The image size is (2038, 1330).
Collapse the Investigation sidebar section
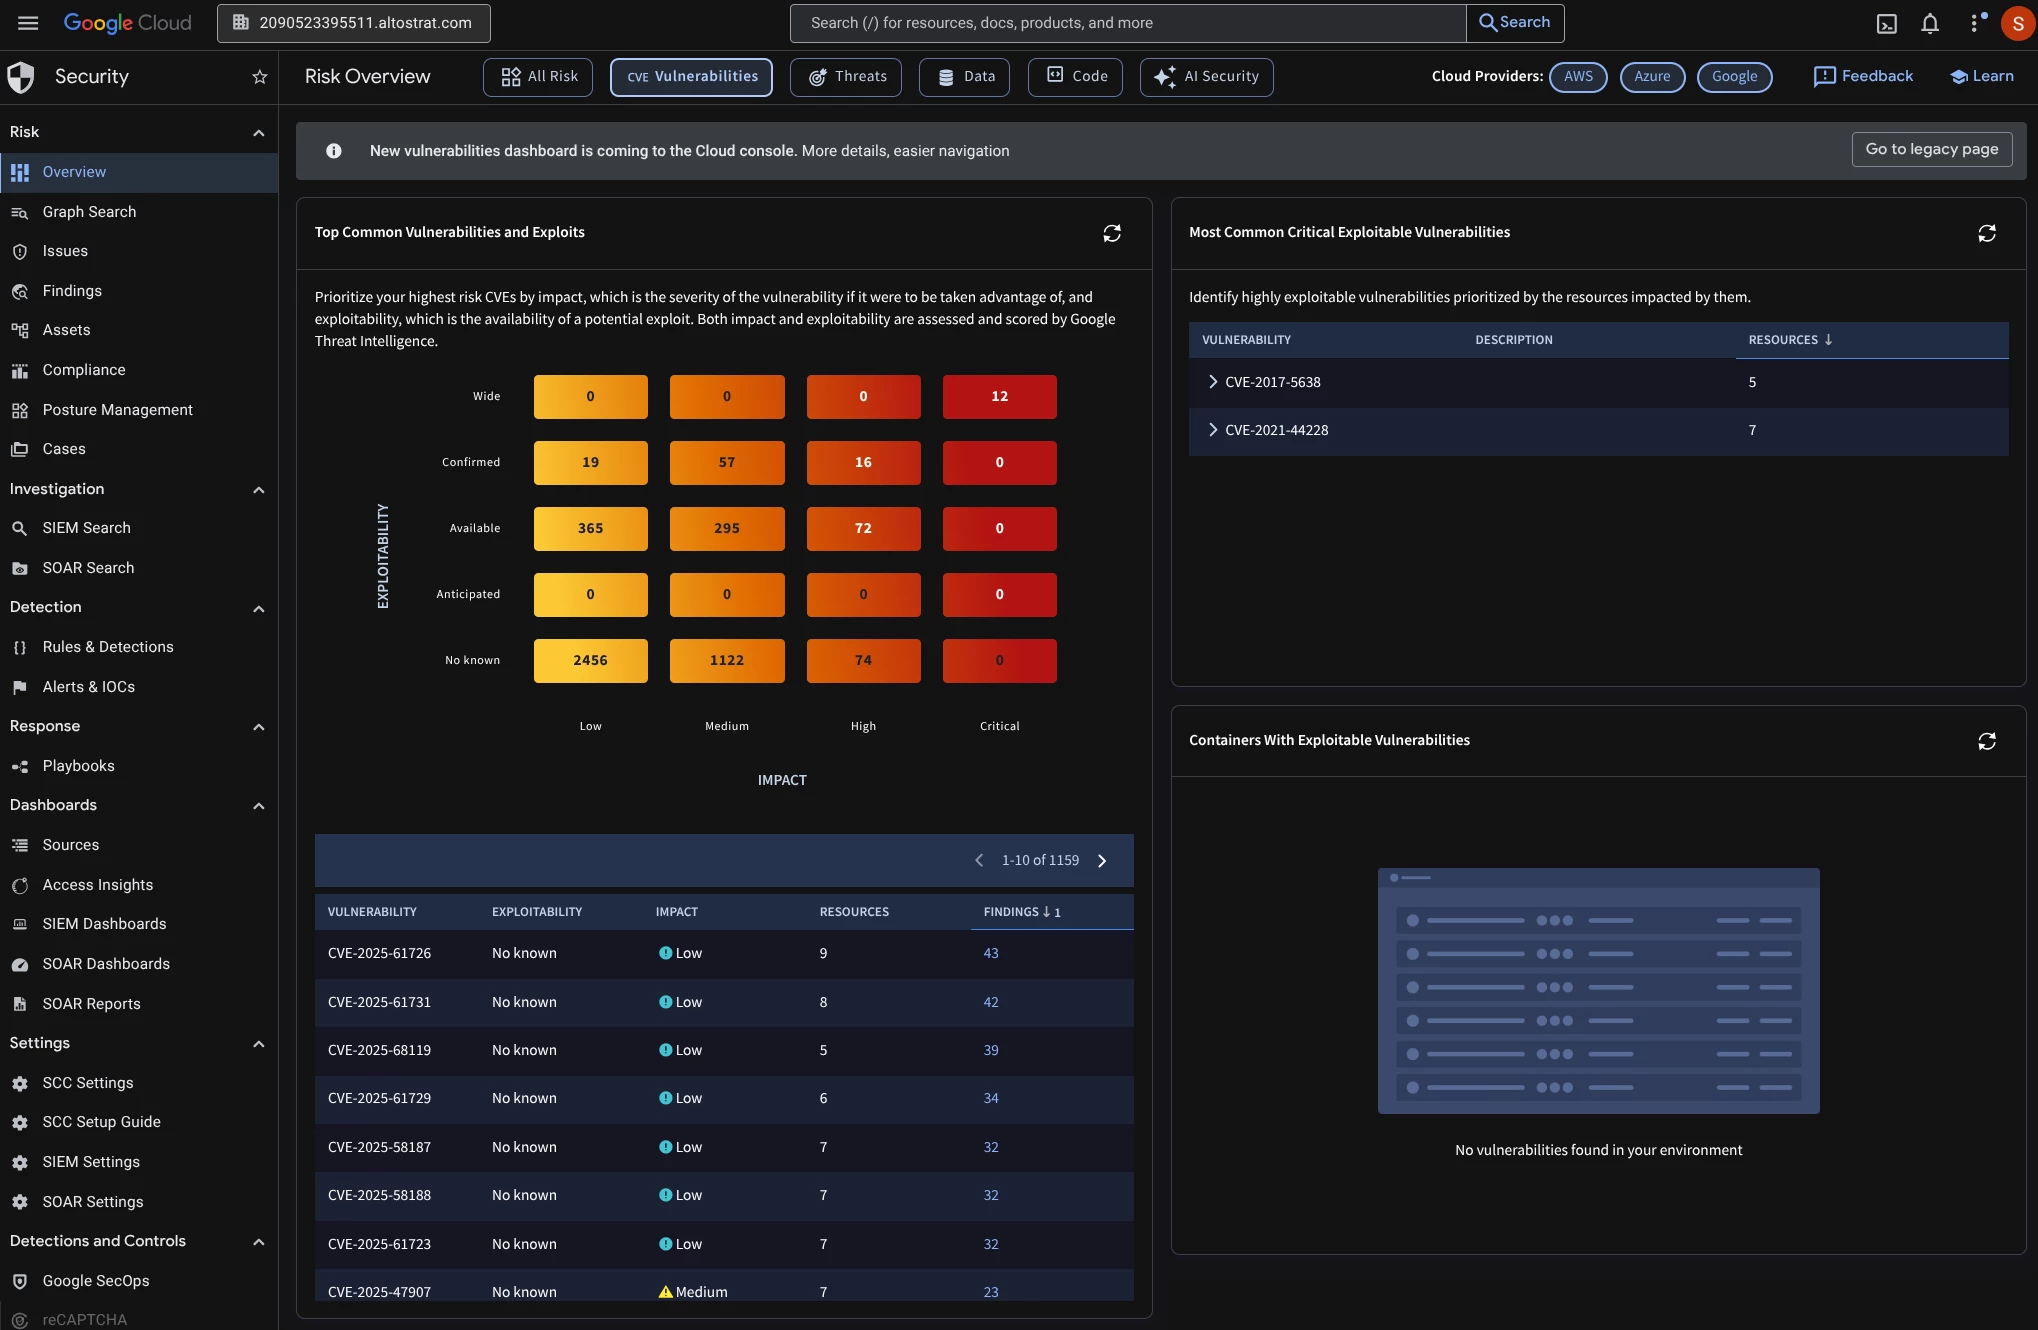click(259, 490)
